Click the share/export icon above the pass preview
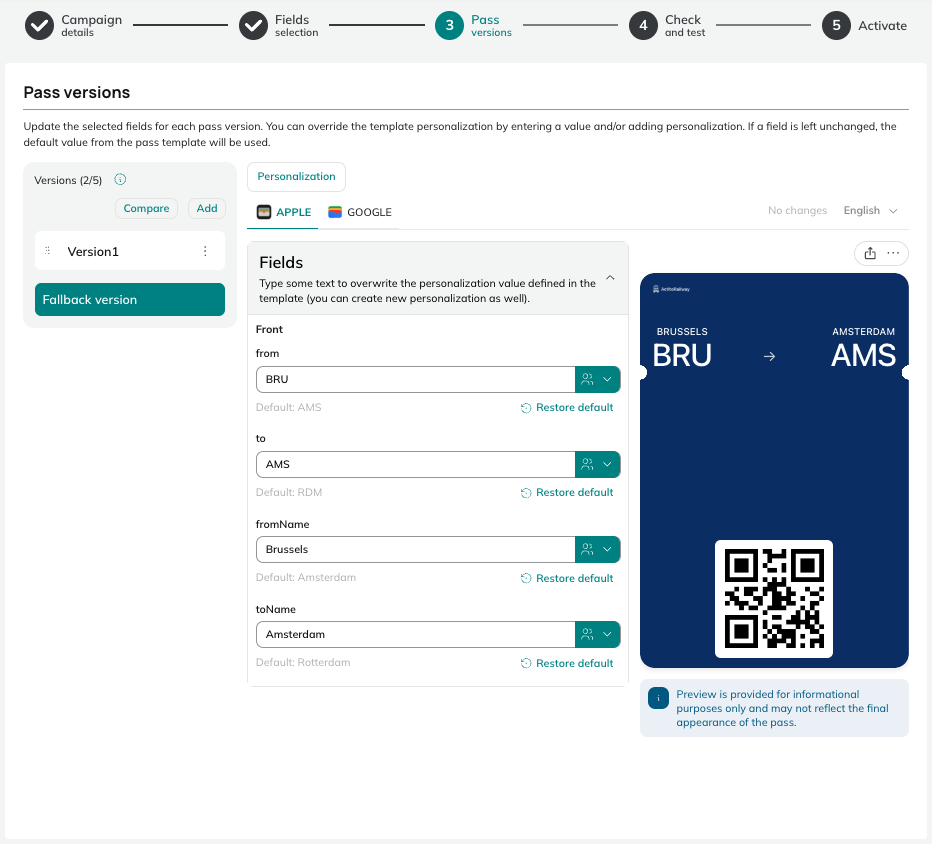This screenshot has height=844, width=932. pyautogui.click(x=870, y=253)
